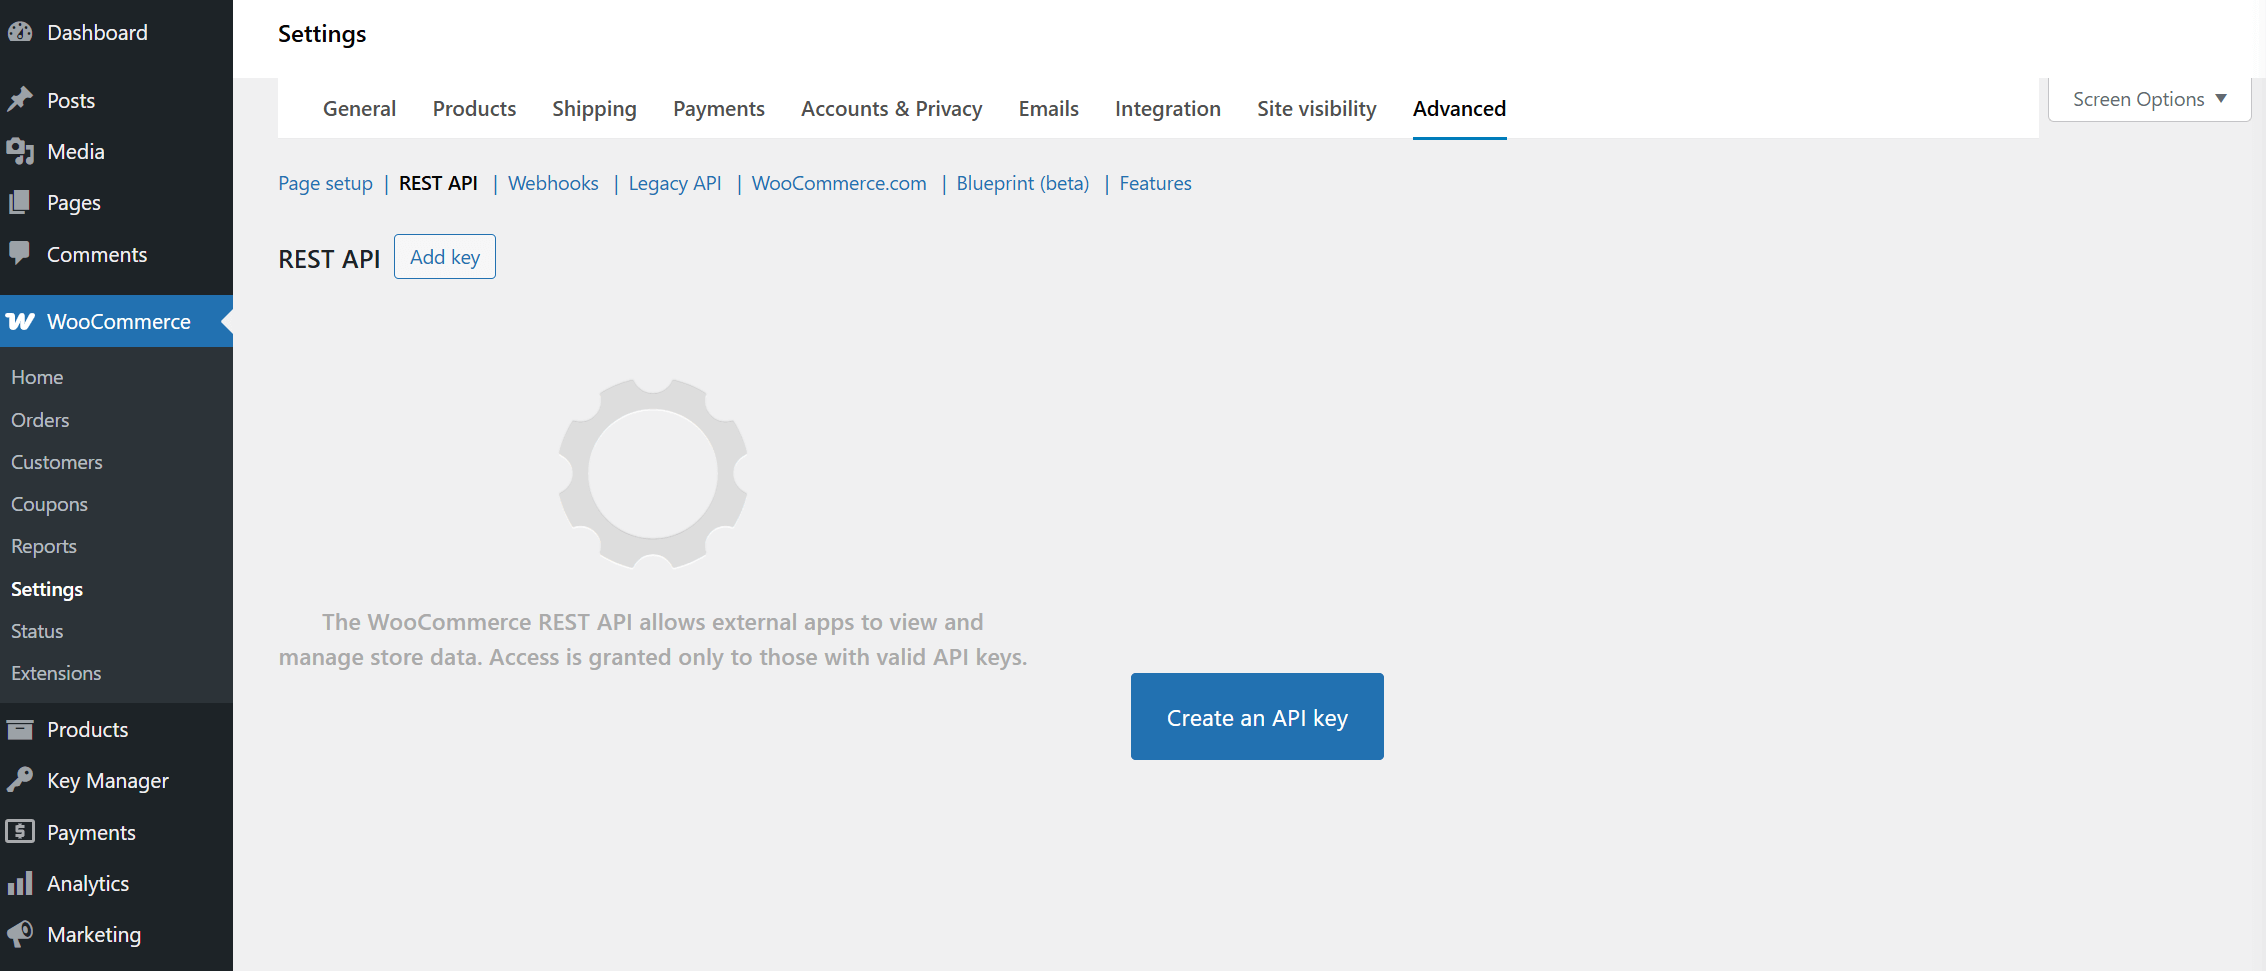
Task: Go to the Integration tab
Action: tap(1167, 108)
